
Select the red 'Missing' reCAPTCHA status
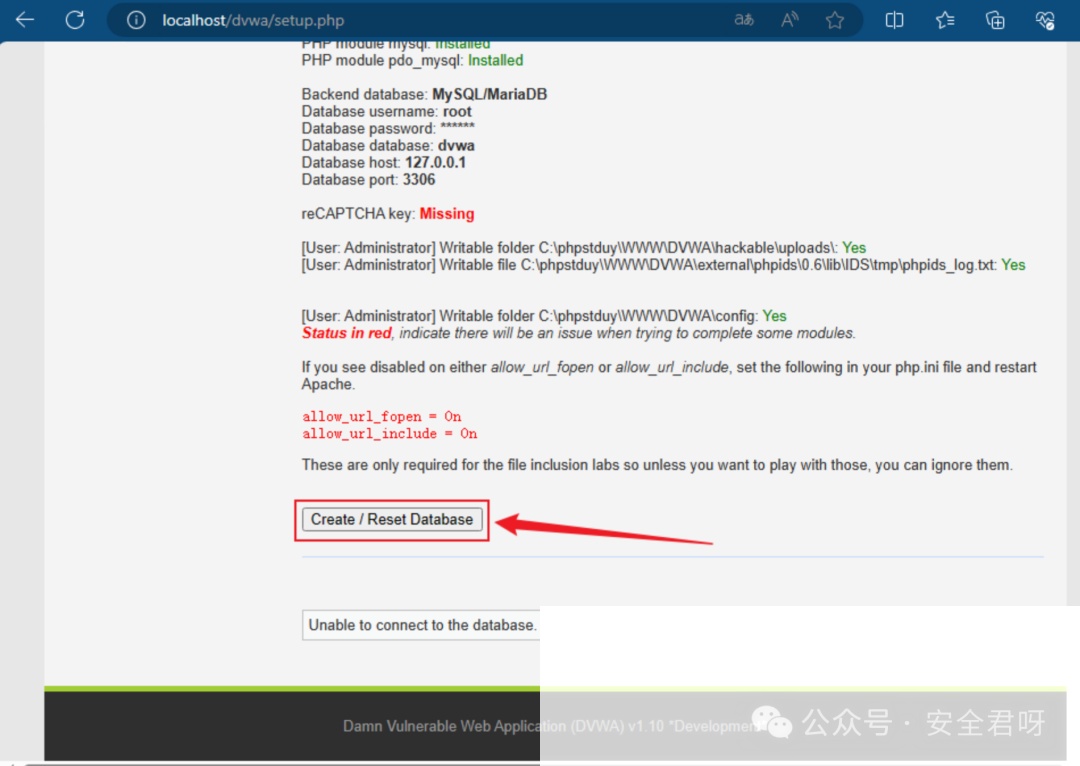point(446,214)
